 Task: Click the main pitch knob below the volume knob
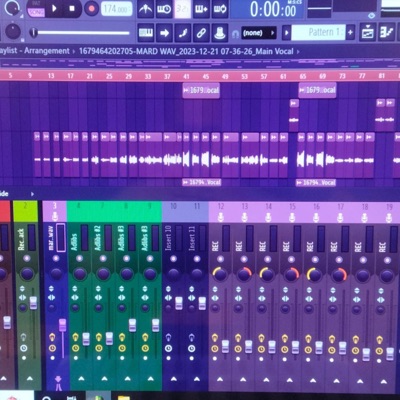click(13, 32)
